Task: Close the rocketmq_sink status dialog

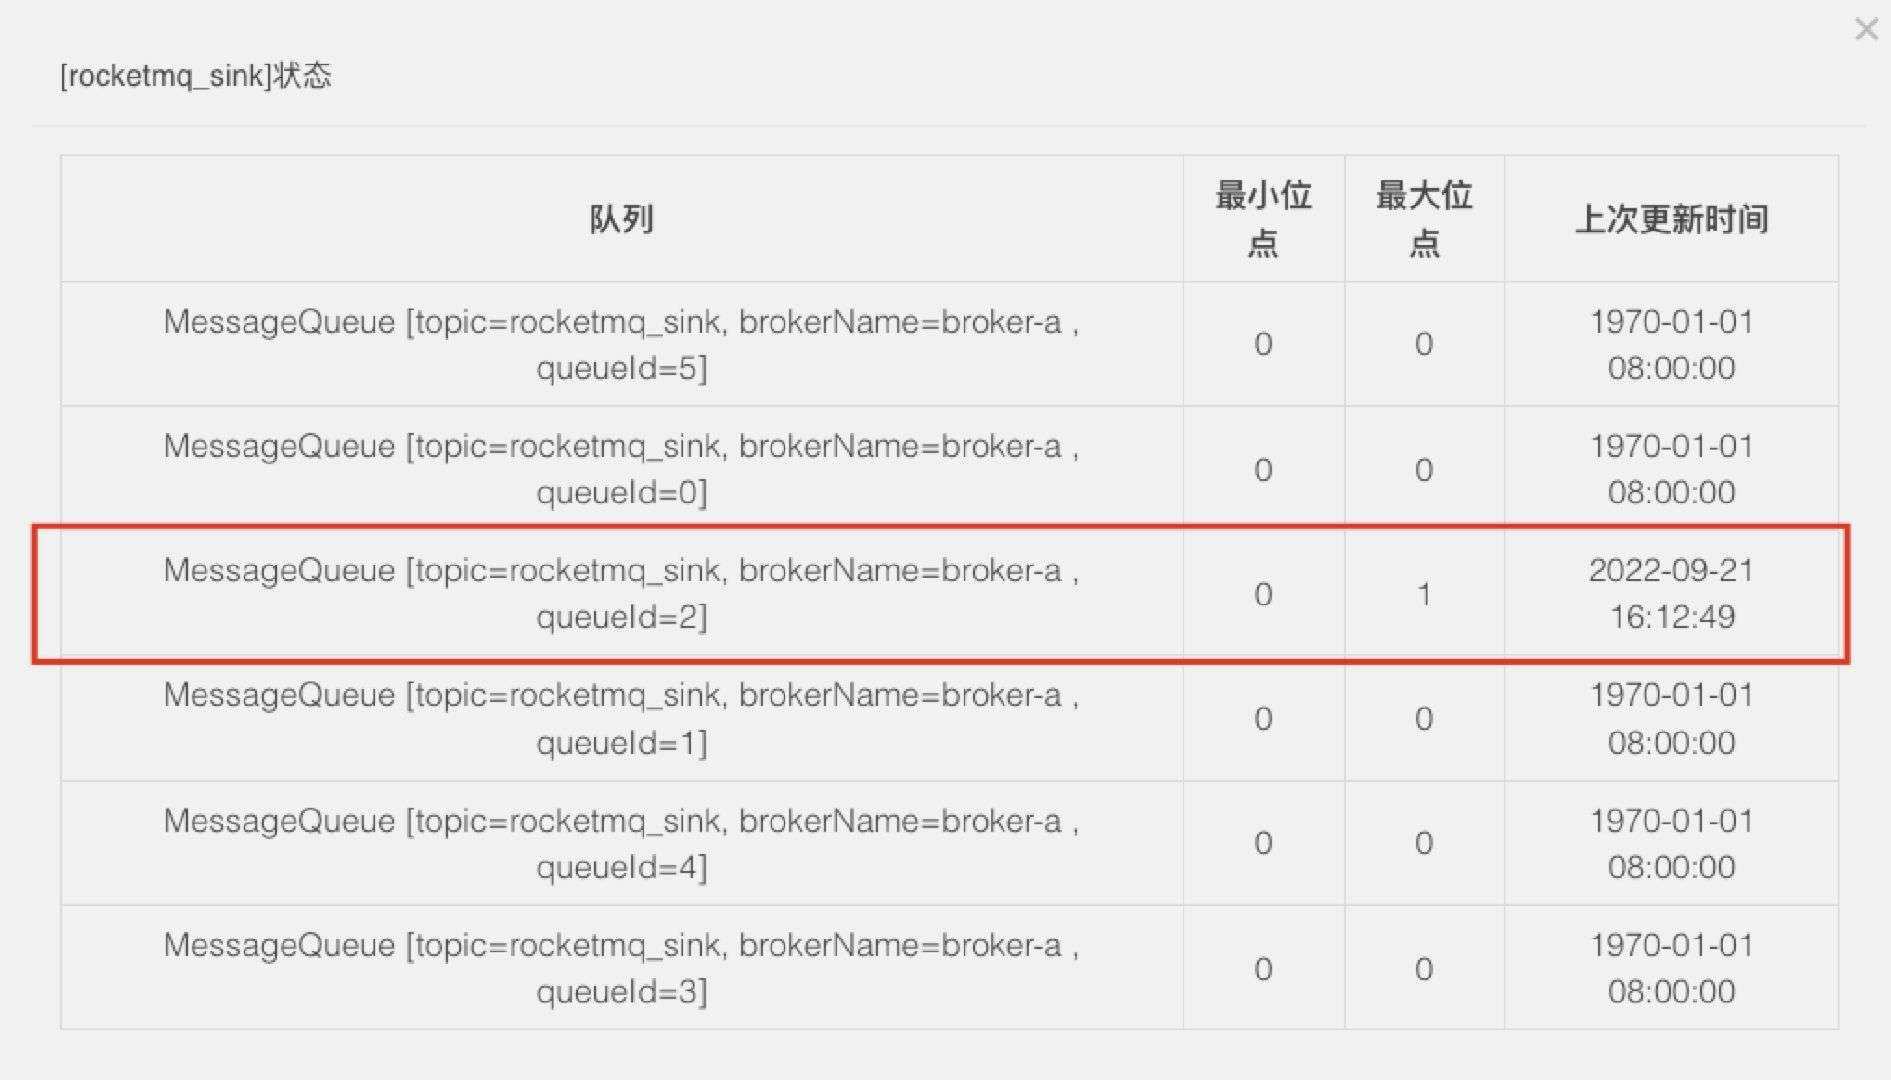Action: click(x=1866, y=29)
